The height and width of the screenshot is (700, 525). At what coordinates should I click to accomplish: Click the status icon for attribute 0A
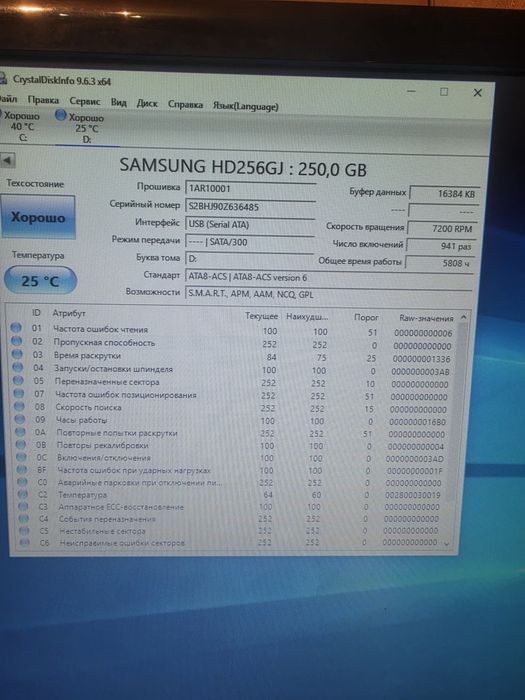[x=21, y=432]
